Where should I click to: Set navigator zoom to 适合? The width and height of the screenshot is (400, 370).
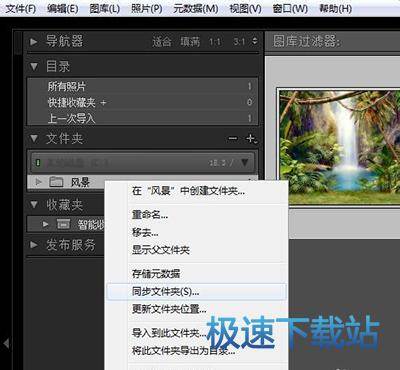point(162,42)
